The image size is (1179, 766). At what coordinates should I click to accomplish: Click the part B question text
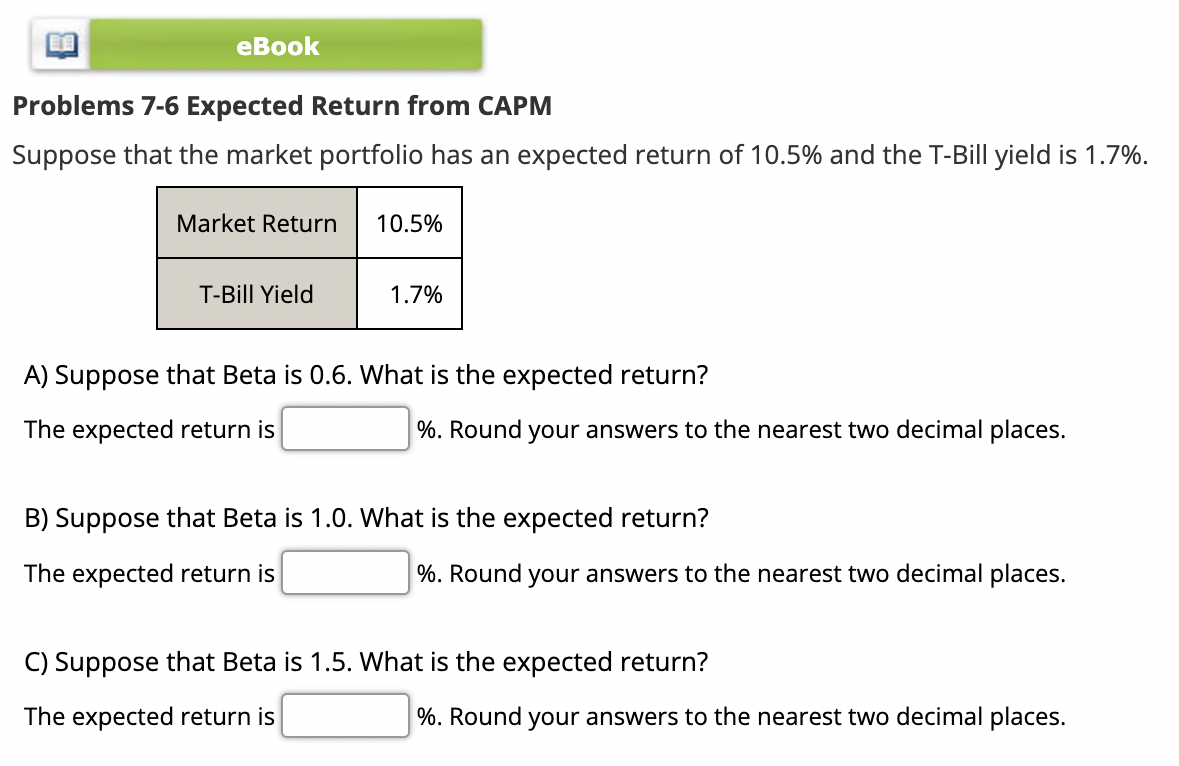pyautogui.click(x=366, y=518)
